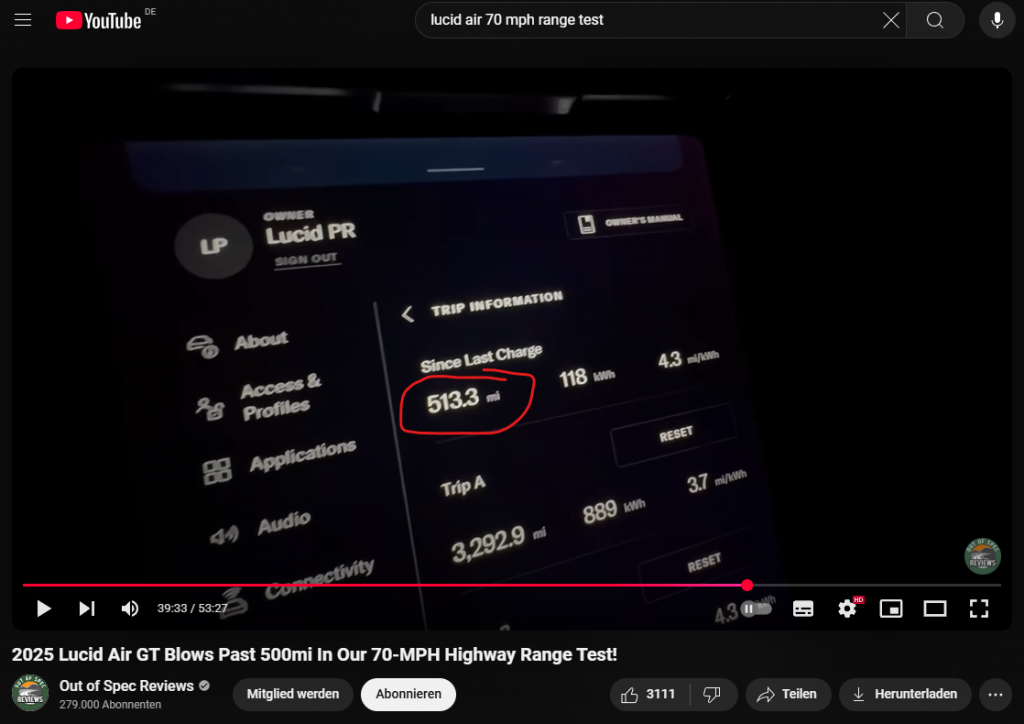Switch to miniplayer mode
Screen dimensions: 1024x724
pos(891,608)
